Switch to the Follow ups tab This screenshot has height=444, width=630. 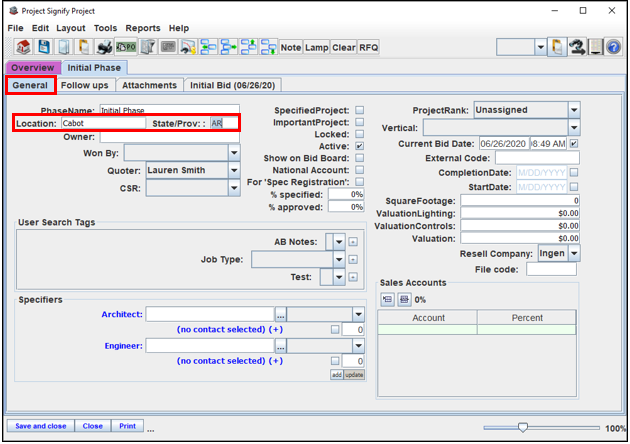click(x=85, y=85)
